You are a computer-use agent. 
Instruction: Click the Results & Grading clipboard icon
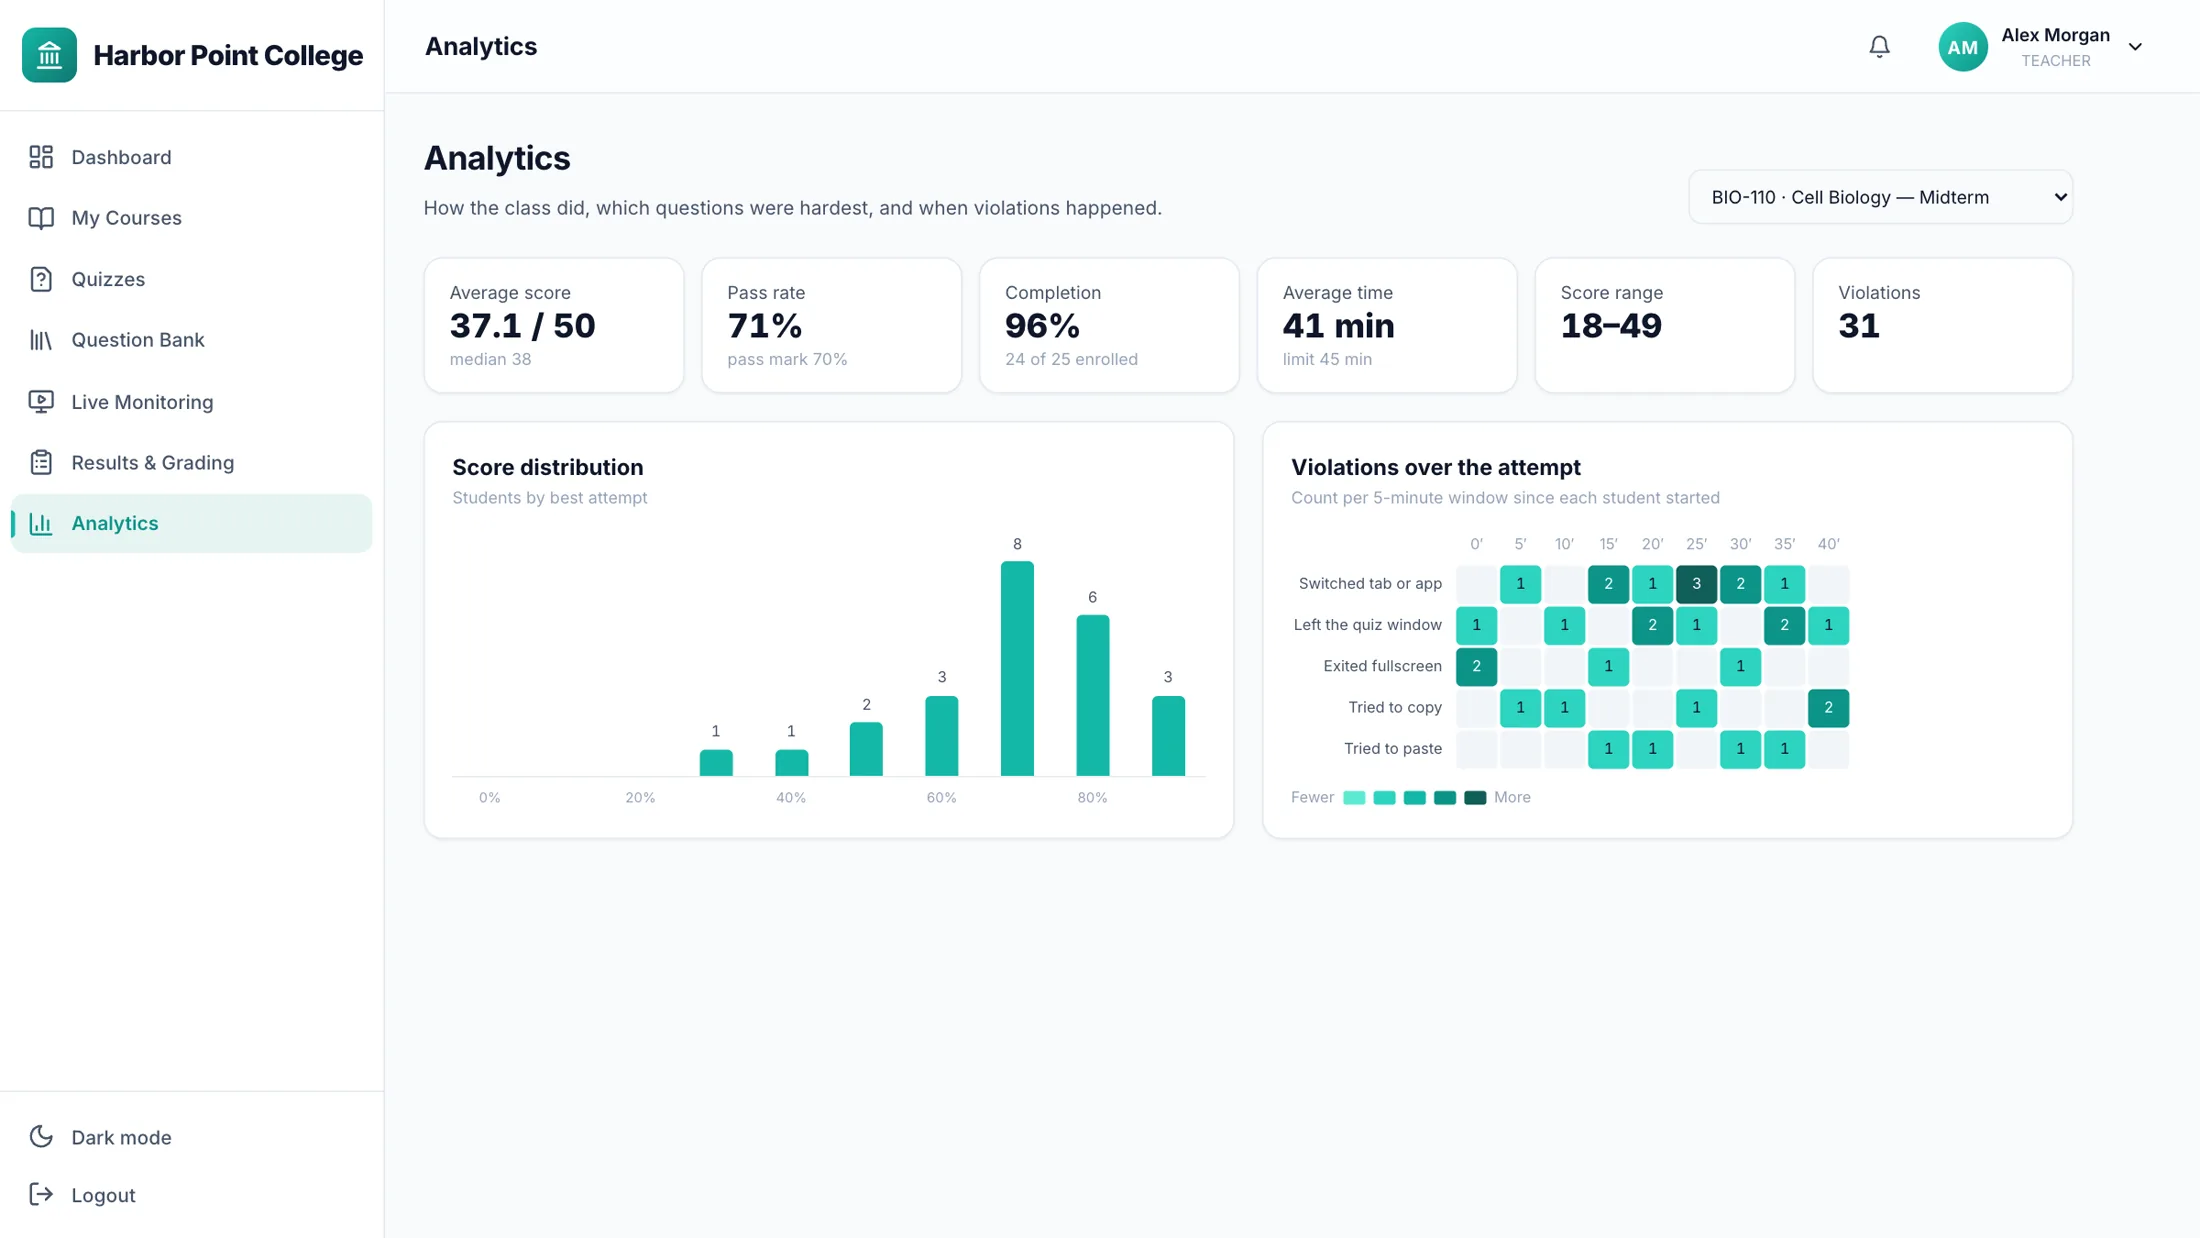41,462
